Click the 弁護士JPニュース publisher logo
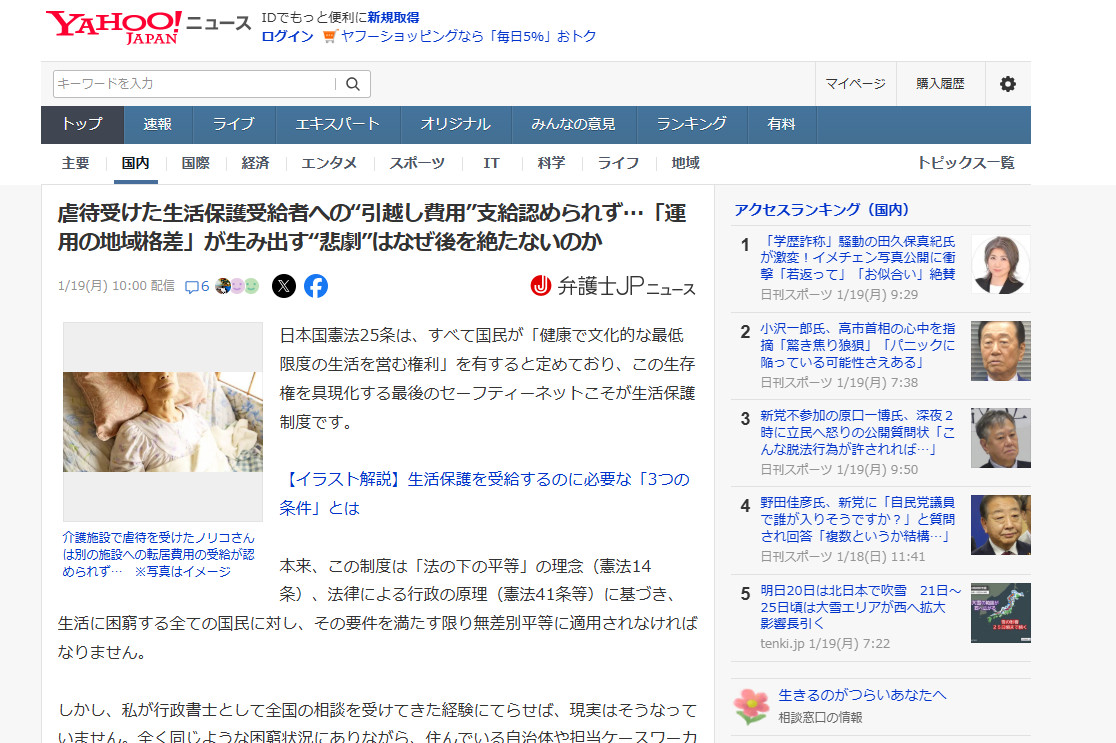This screenshot has height=743, width=1116. [612, 286]
